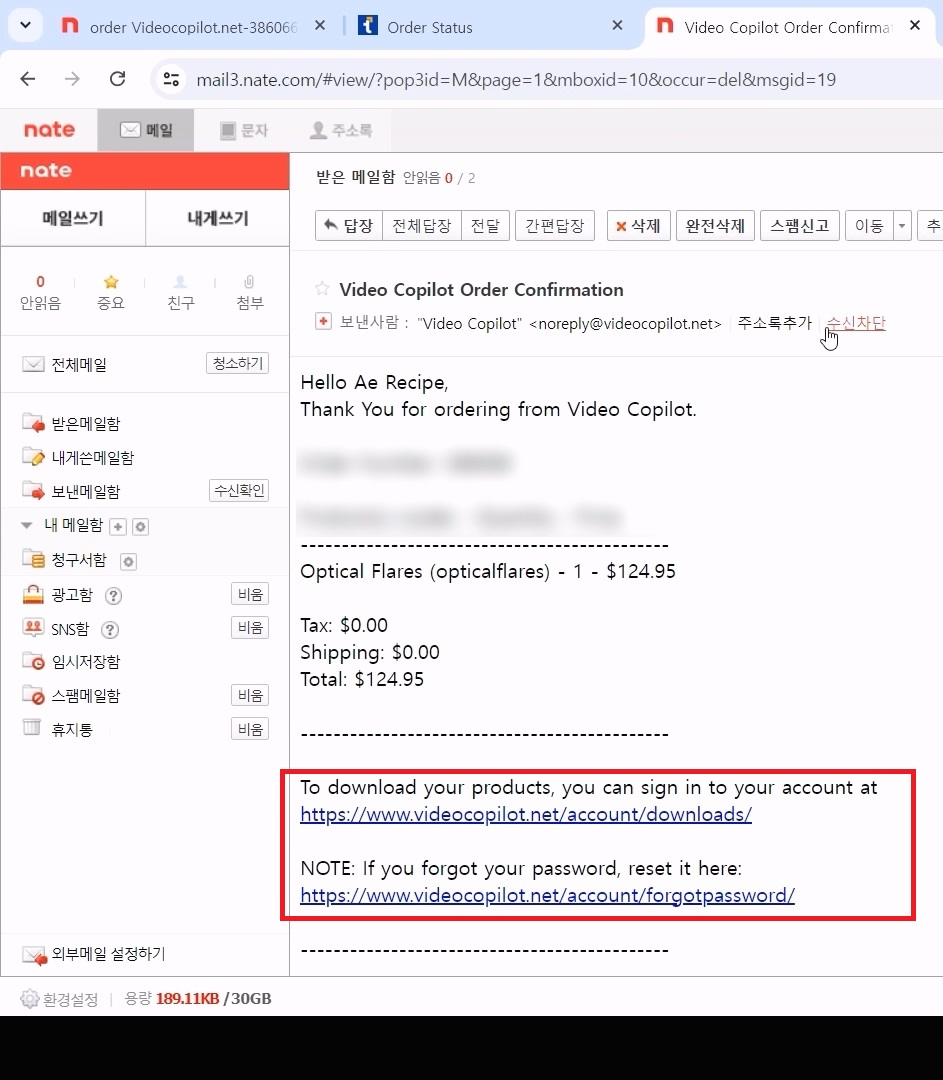This screenshot has height=1080, width=943.
Task: Click help icon beside 광고함
Action: pyautogui.click(x=114, y=596)
